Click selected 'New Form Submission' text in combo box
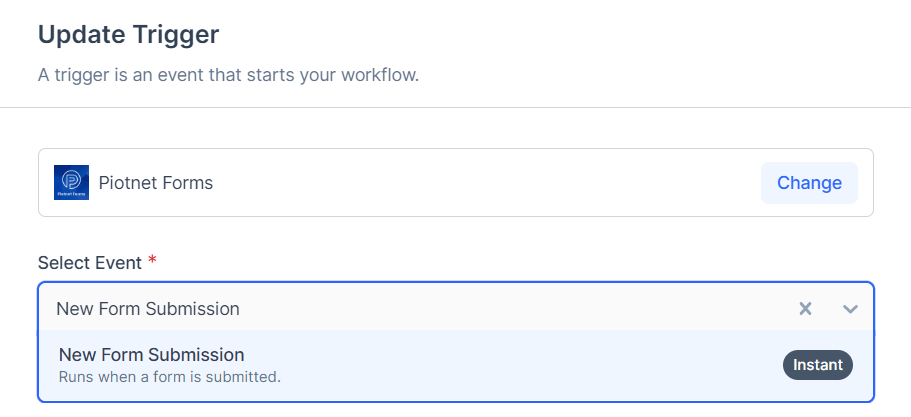 148,309
